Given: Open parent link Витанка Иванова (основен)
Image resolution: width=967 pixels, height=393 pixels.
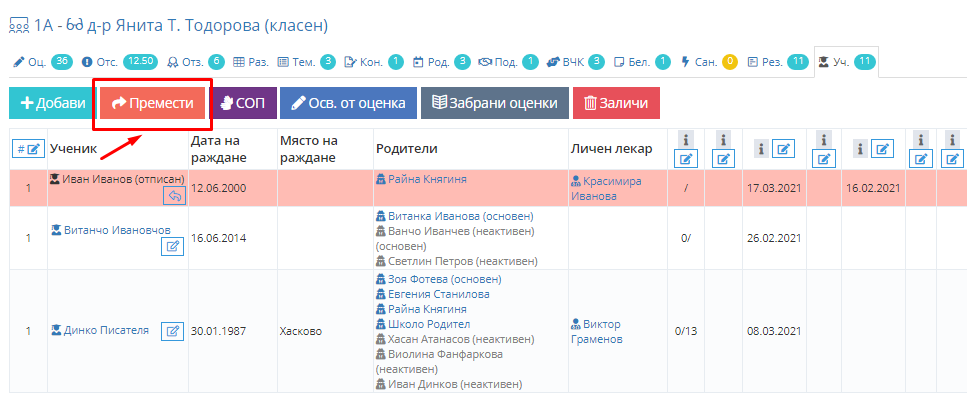Looking at the screenshot, I should 455,216.
